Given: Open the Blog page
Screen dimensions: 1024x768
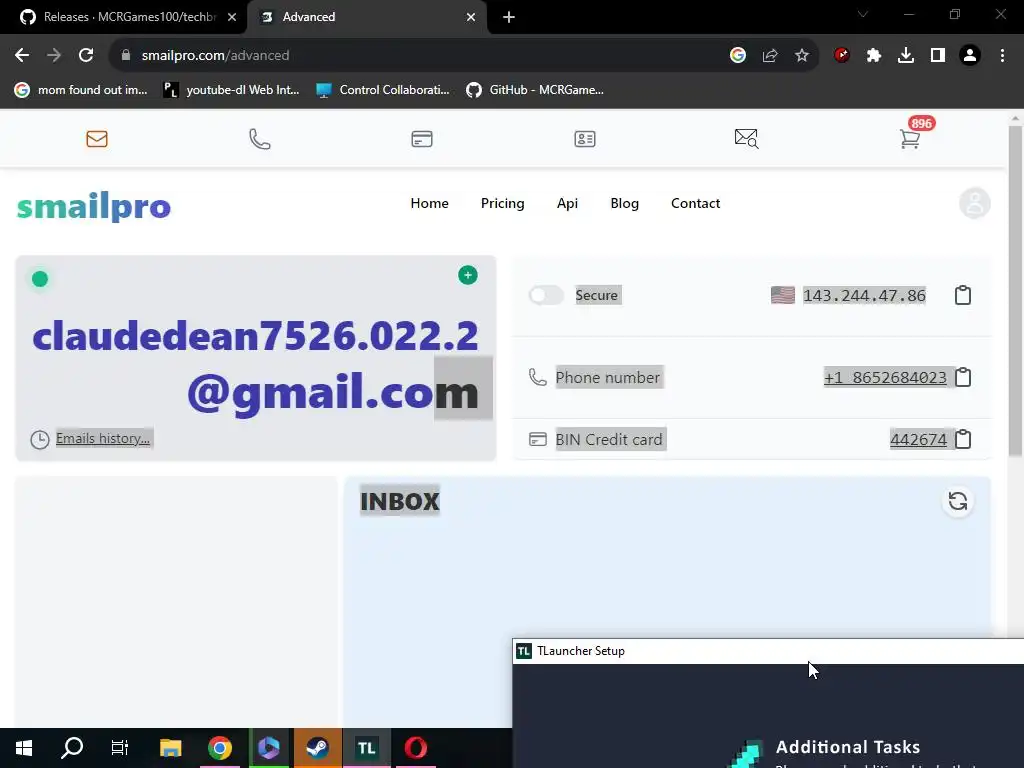Looking at the screenshot, I should (x=624, y=203).
